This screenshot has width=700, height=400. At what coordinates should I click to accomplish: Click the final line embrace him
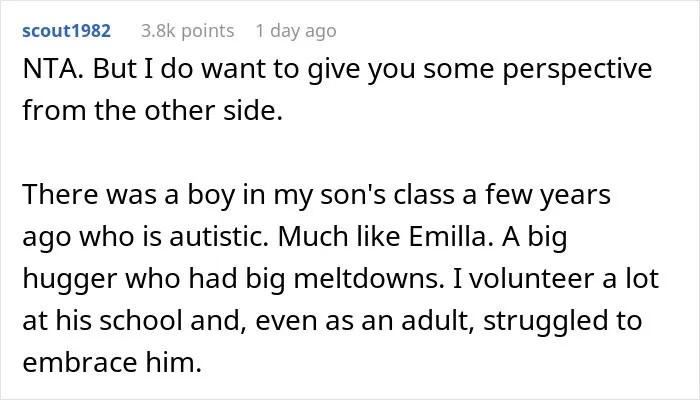pos(112,362)
